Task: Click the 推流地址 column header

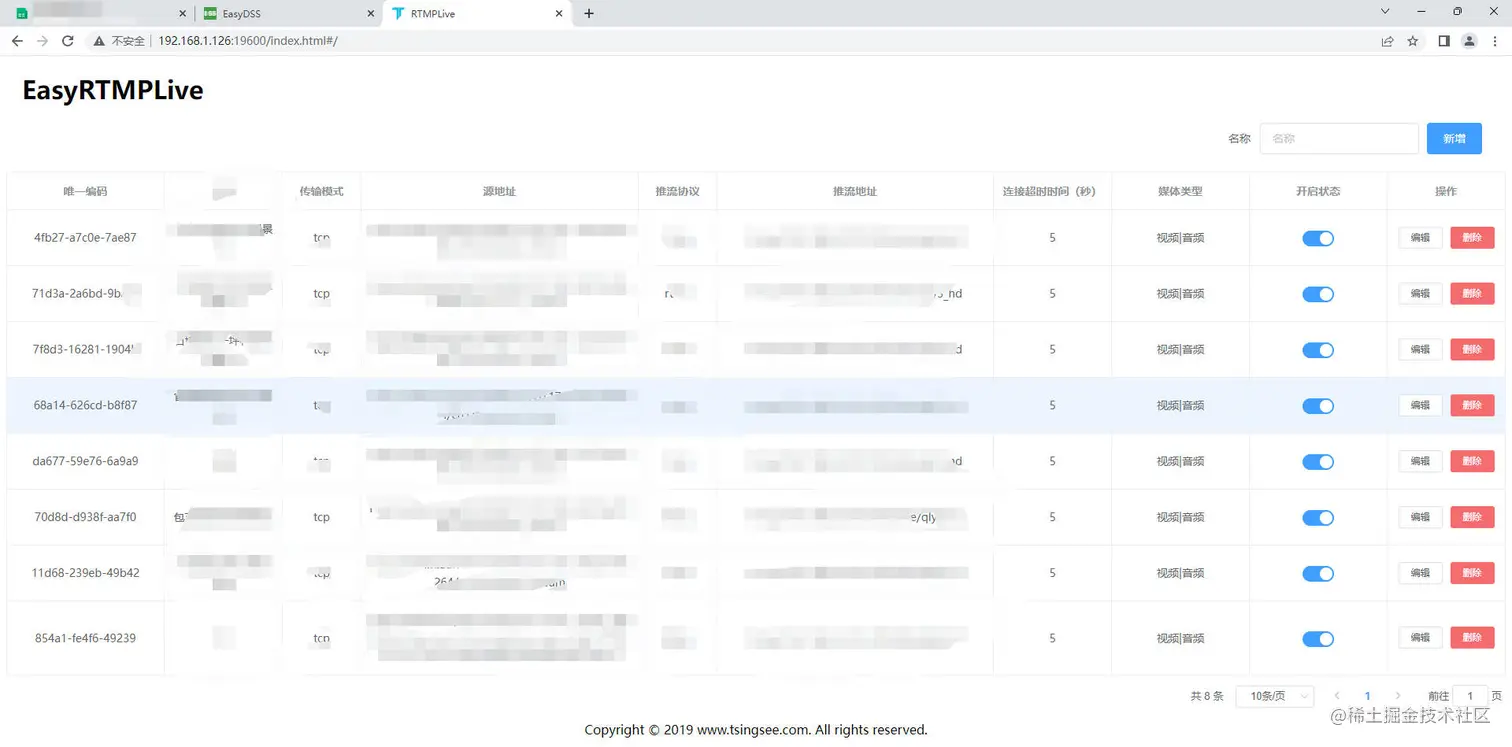Action: 855,191
